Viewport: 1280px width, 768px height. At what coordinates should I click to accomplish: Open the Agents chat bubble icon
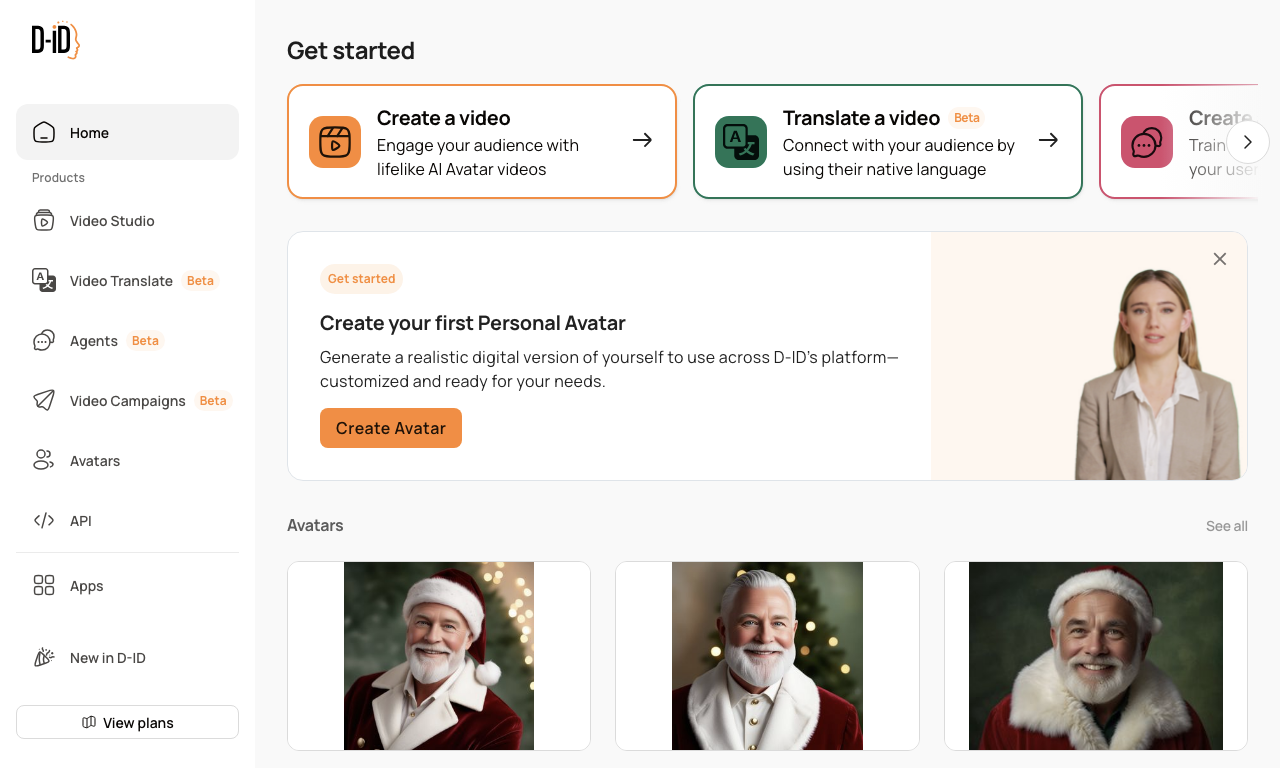(44, 341)
